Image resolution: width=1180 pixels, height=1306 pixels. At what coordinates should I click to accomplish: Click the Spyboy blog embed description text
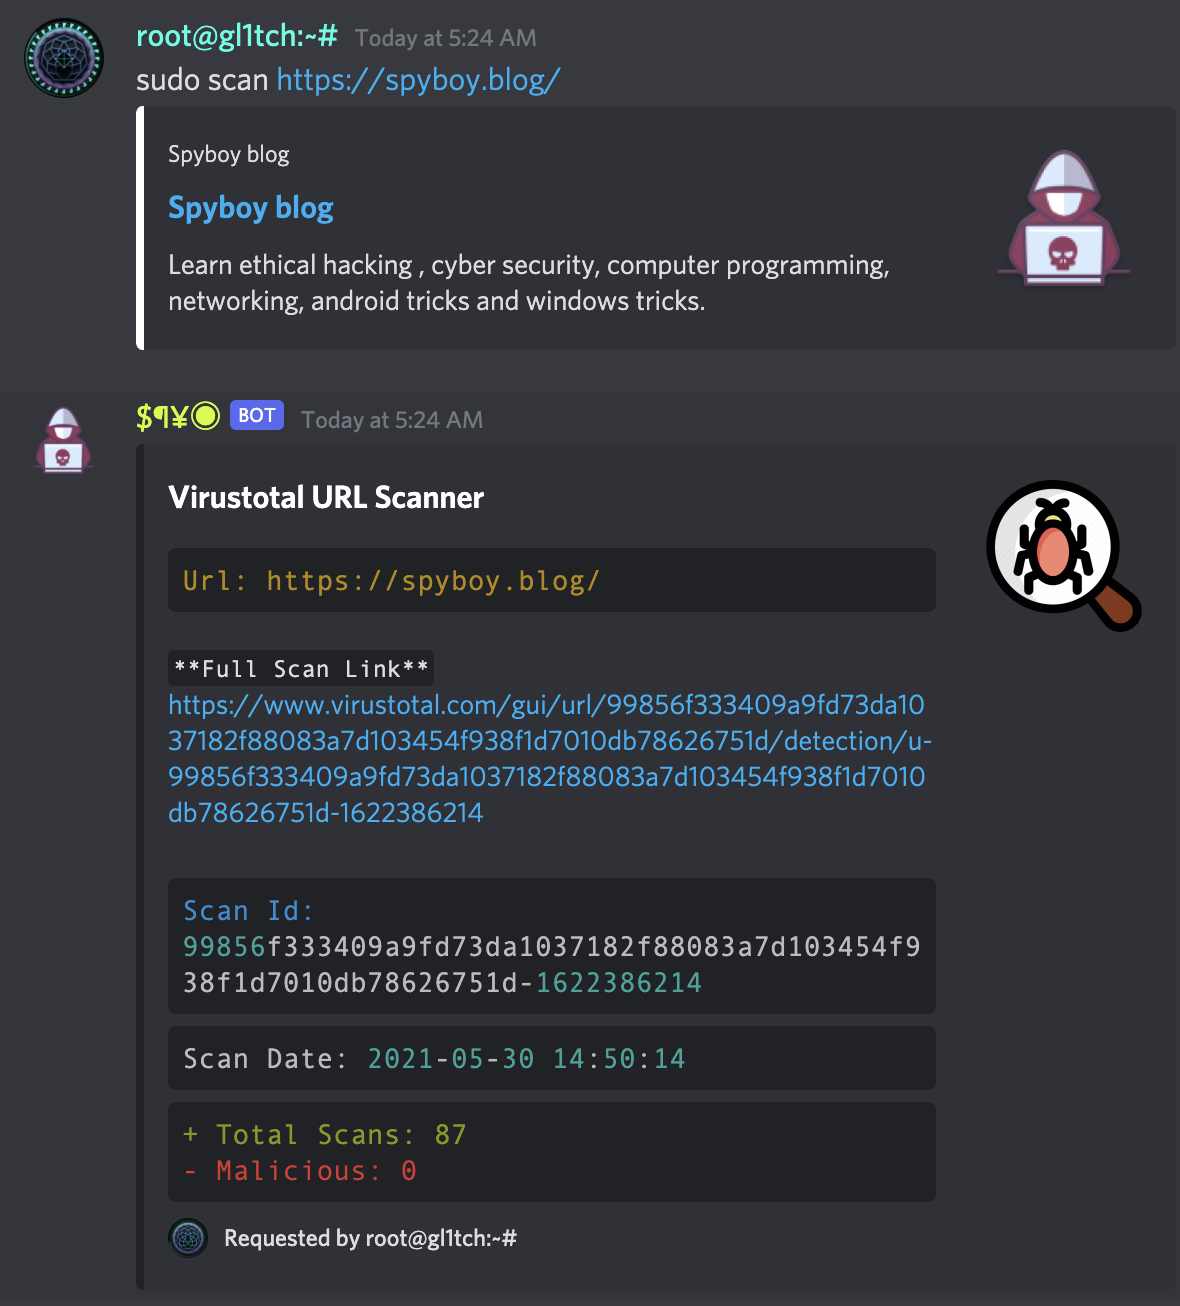pos(528,283)
